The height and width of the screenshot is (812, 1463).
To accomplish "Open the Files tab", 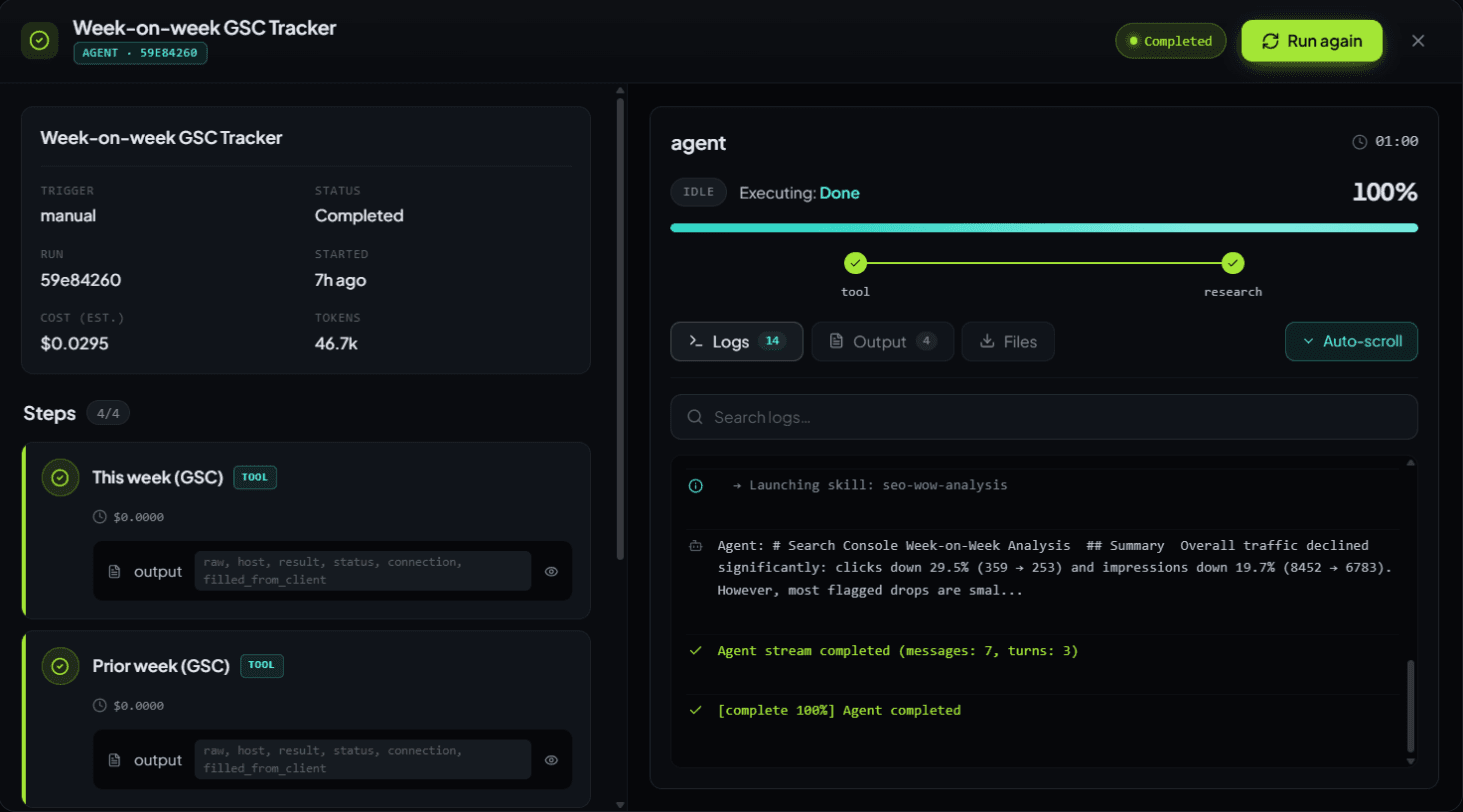I will (1008, 341).
